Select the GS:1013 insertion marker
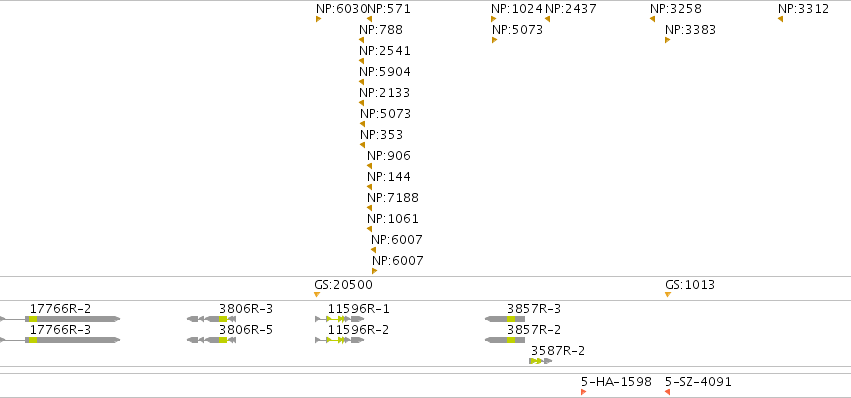The image size is (851, 398). (x=668, y=294)
